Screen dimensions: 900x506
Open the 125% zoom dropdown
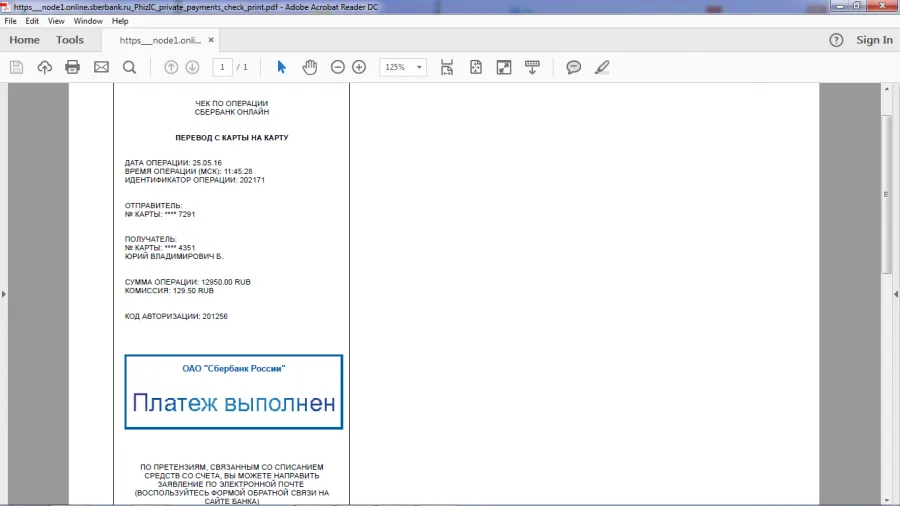(403, 67)
